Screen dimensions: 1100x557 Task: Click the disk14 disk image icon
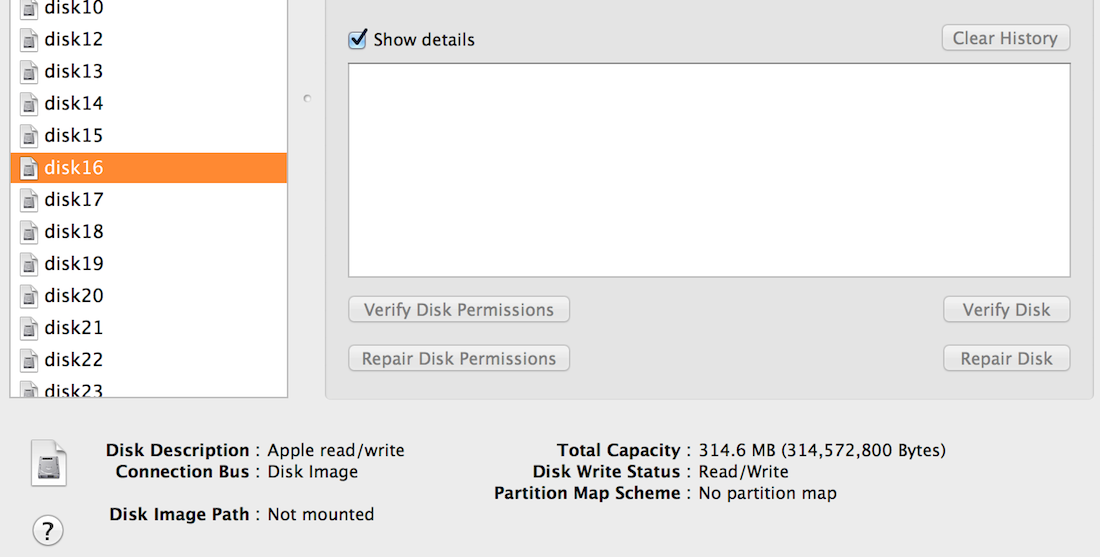coord(29,104)
